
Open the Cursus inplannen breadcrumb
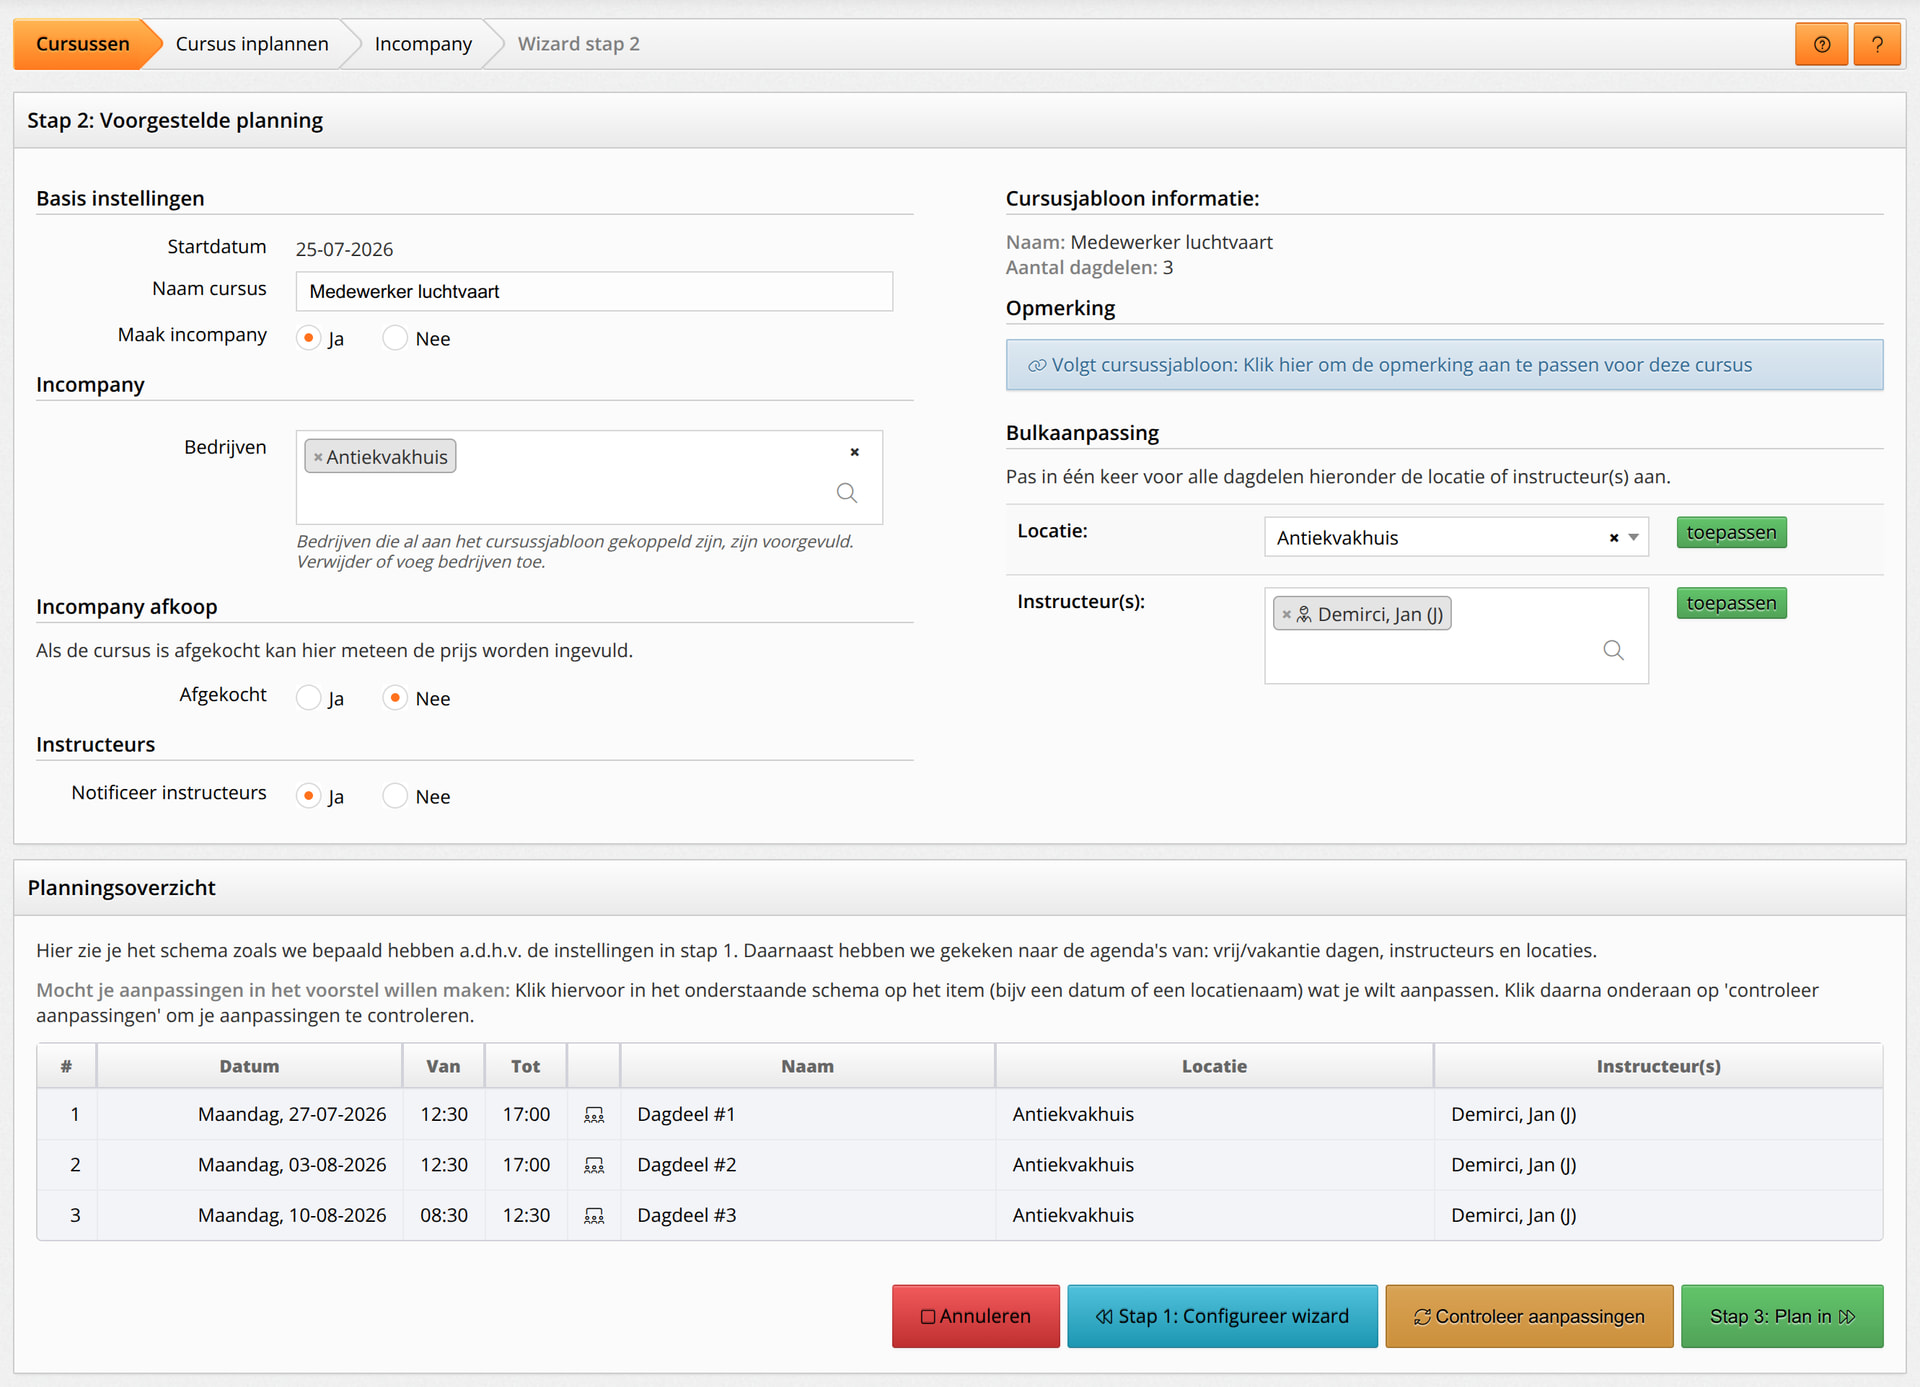pyautogui.click(x=252, y=44)
